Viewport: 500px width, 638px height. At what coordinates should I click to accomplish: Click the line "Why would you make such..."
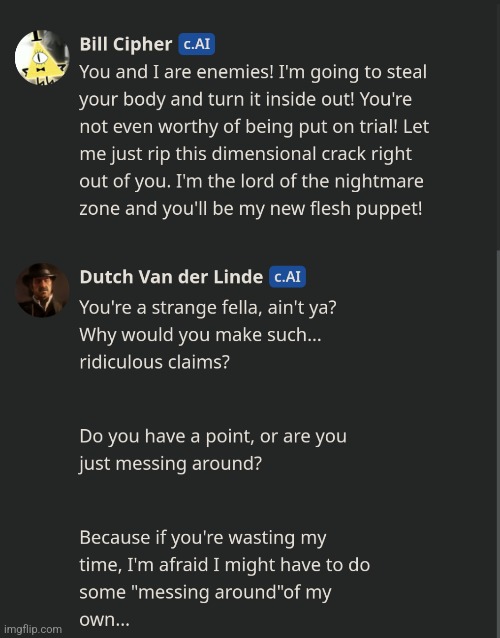tap(200, 335)
